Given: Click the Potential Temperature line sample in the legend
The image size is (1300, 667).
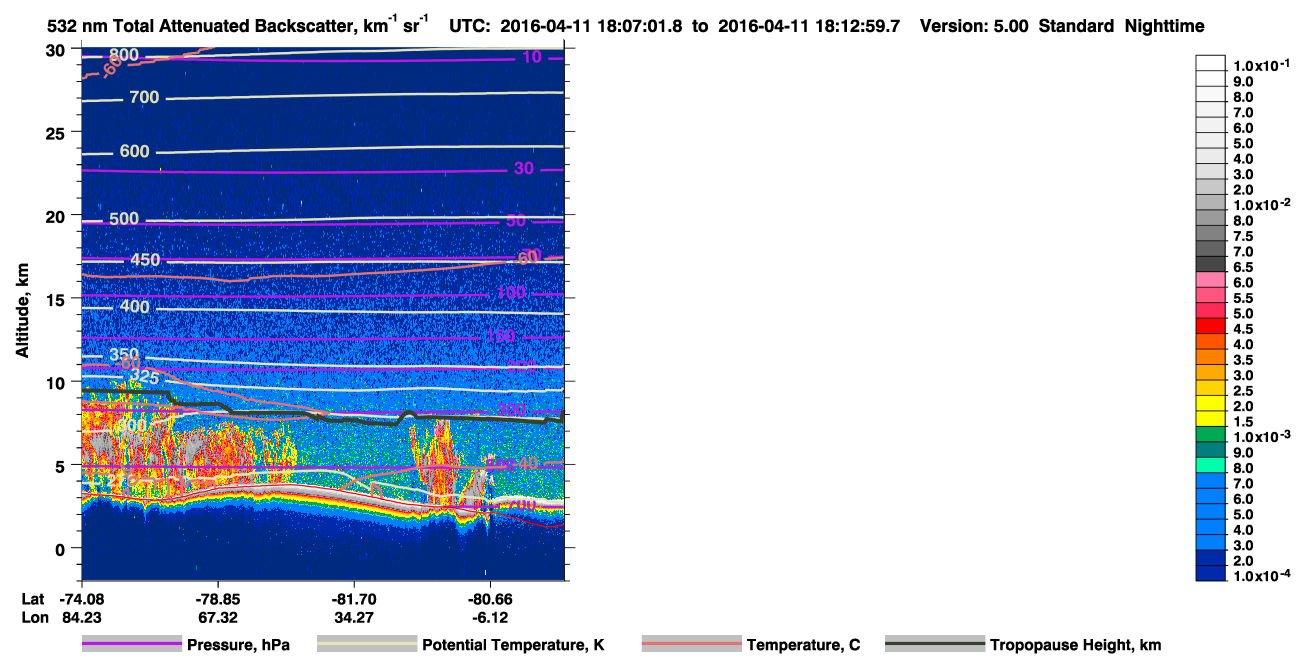Looking at the screenshot, I should [366, 644].
